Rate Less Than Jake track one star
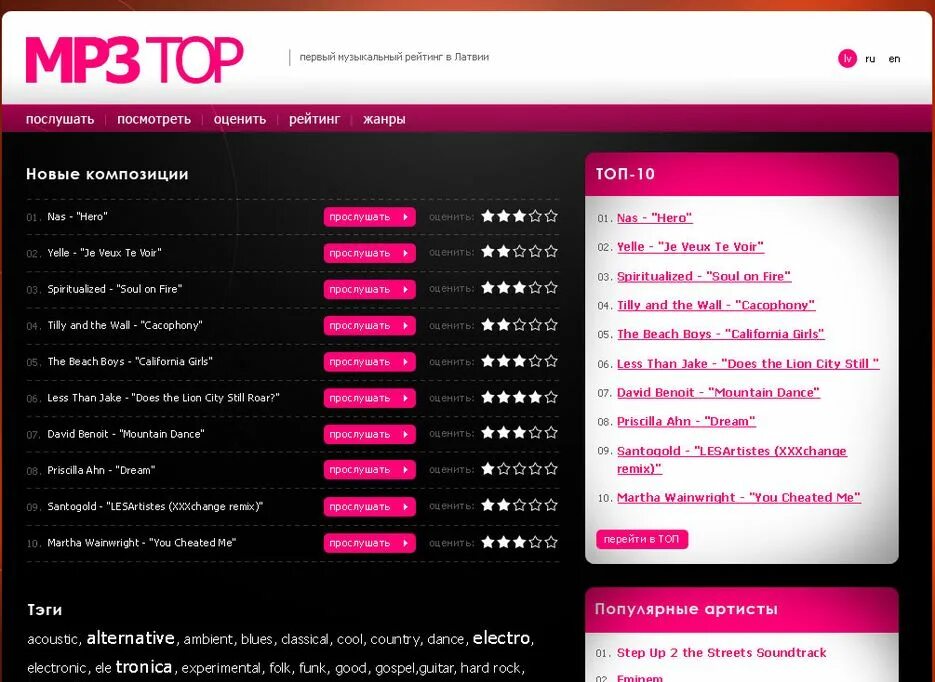 coord(488,397)
